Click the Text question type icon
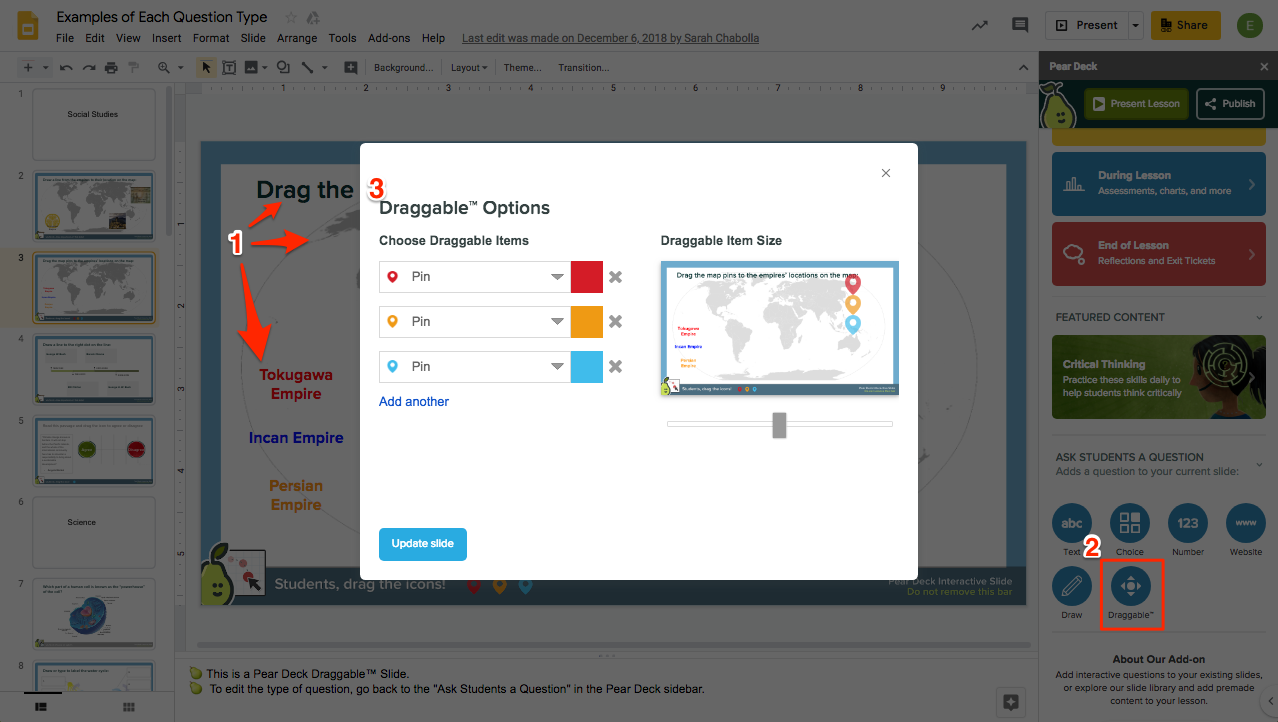 (1072, 523)
